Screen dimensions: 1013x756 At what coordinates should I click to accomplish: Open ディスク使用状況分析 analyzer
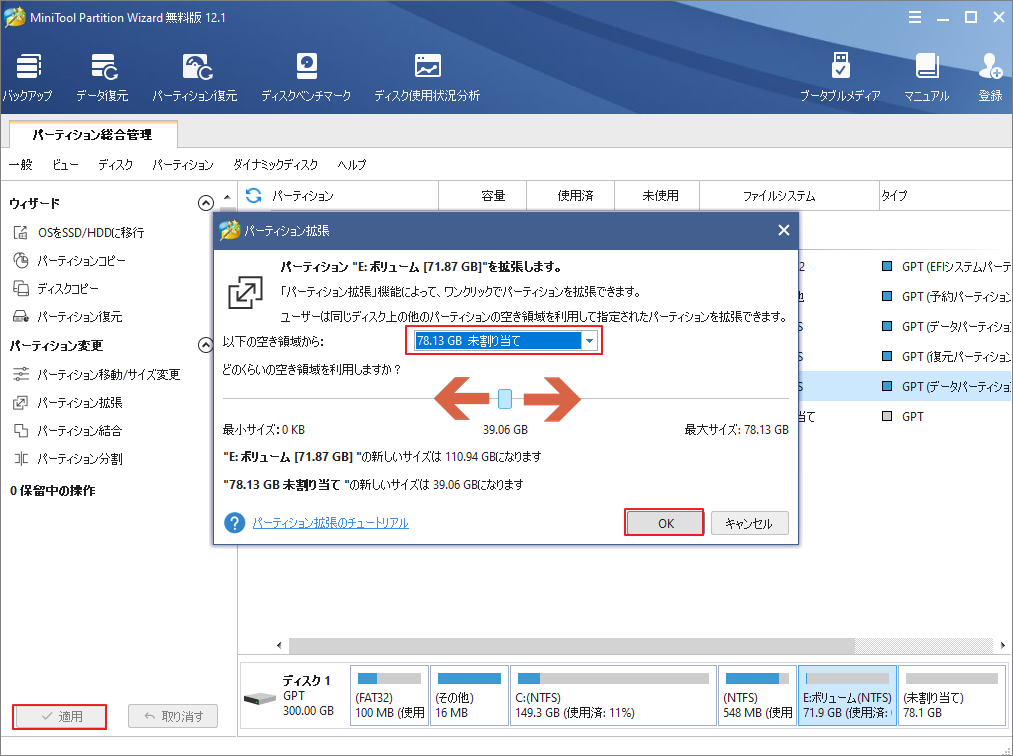pos(427,78)
